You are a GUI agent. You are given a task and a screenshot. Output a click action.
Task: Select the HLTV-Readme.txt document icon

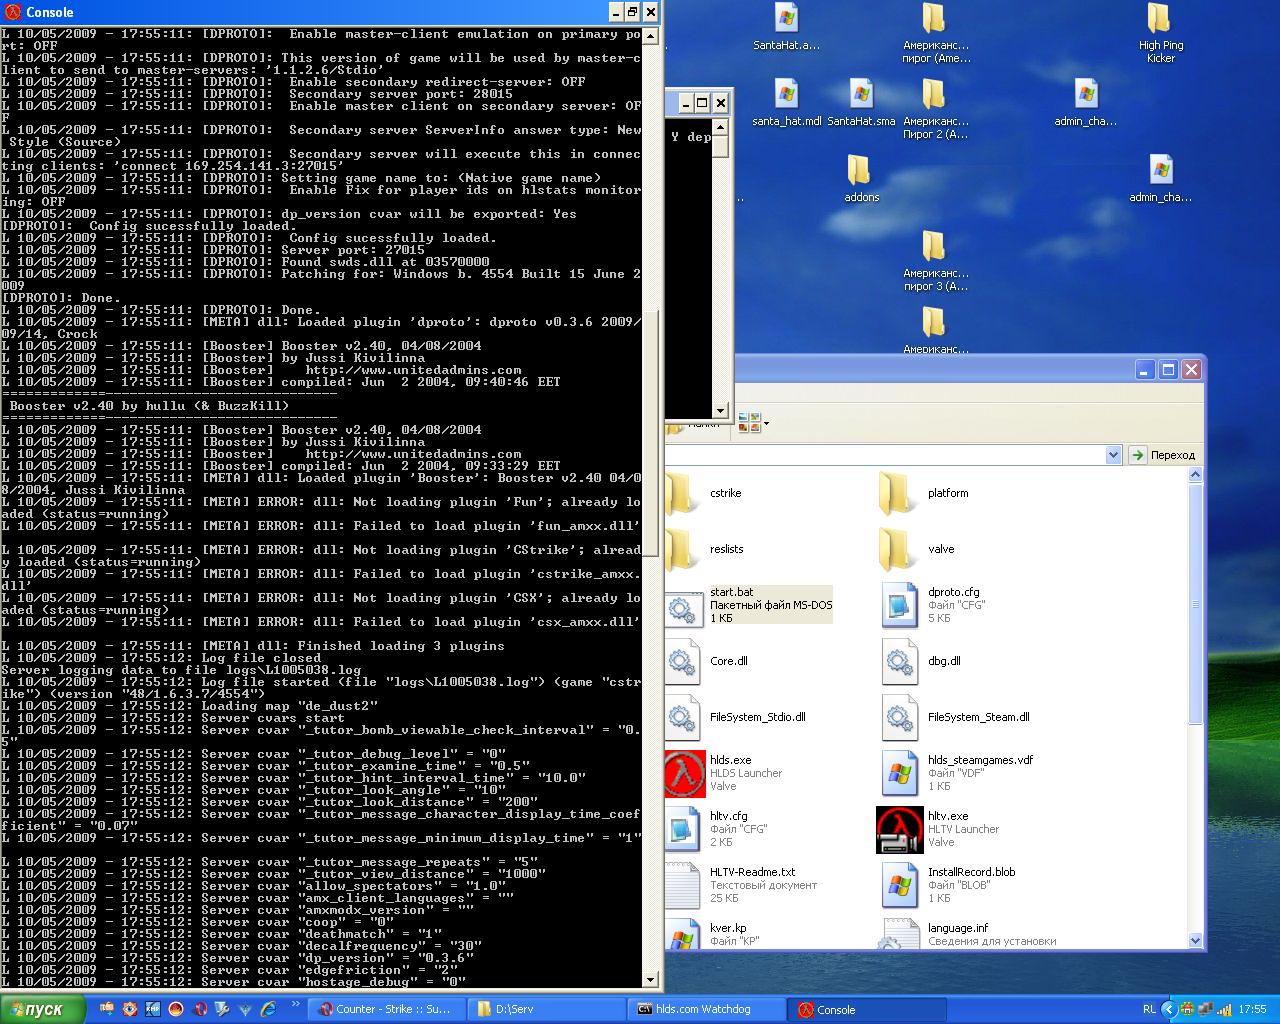tap(684, 885)
